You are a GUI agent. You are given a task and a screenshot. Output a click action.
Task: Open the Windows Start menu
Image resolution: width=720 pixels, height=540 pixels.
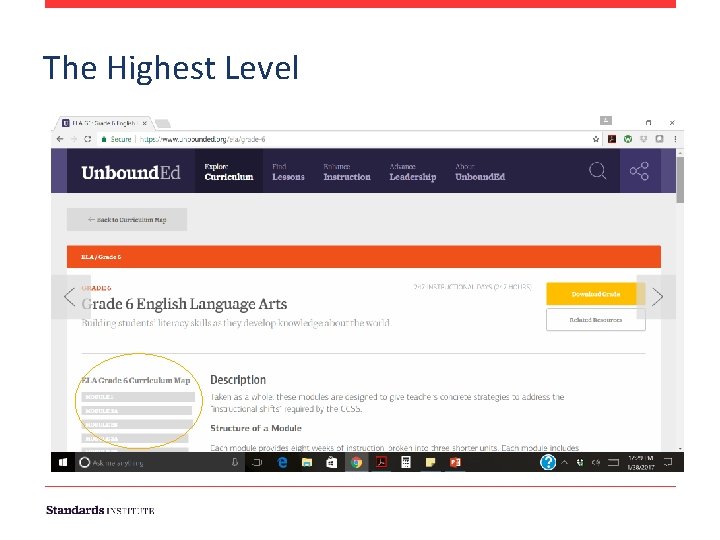point(63,462)
